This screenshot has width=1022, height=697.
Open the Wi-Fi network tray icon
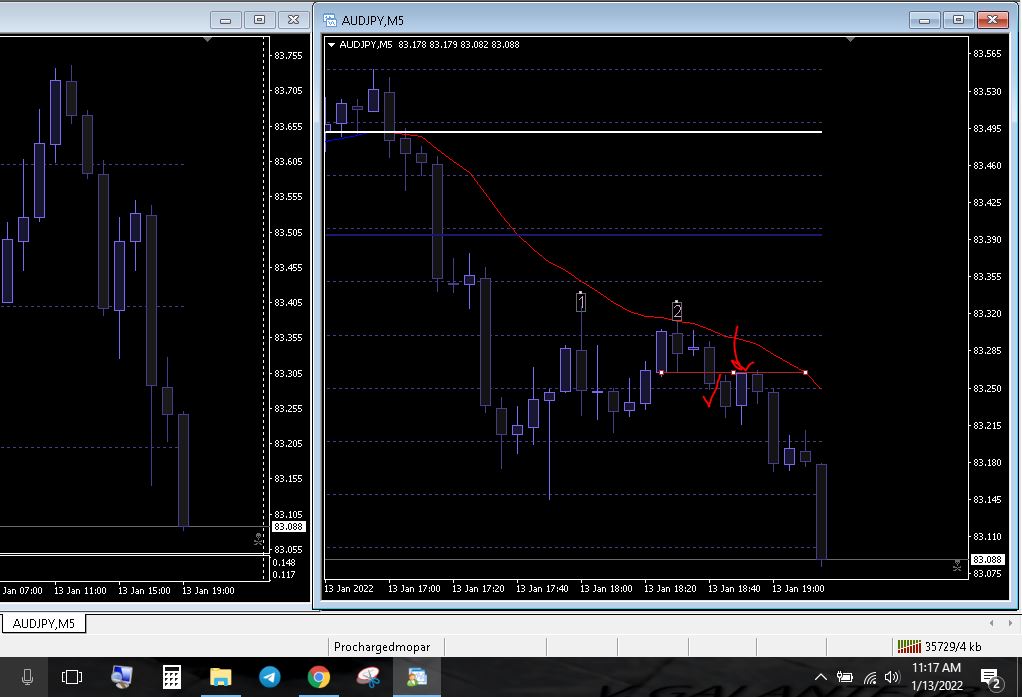coord(869,677)
